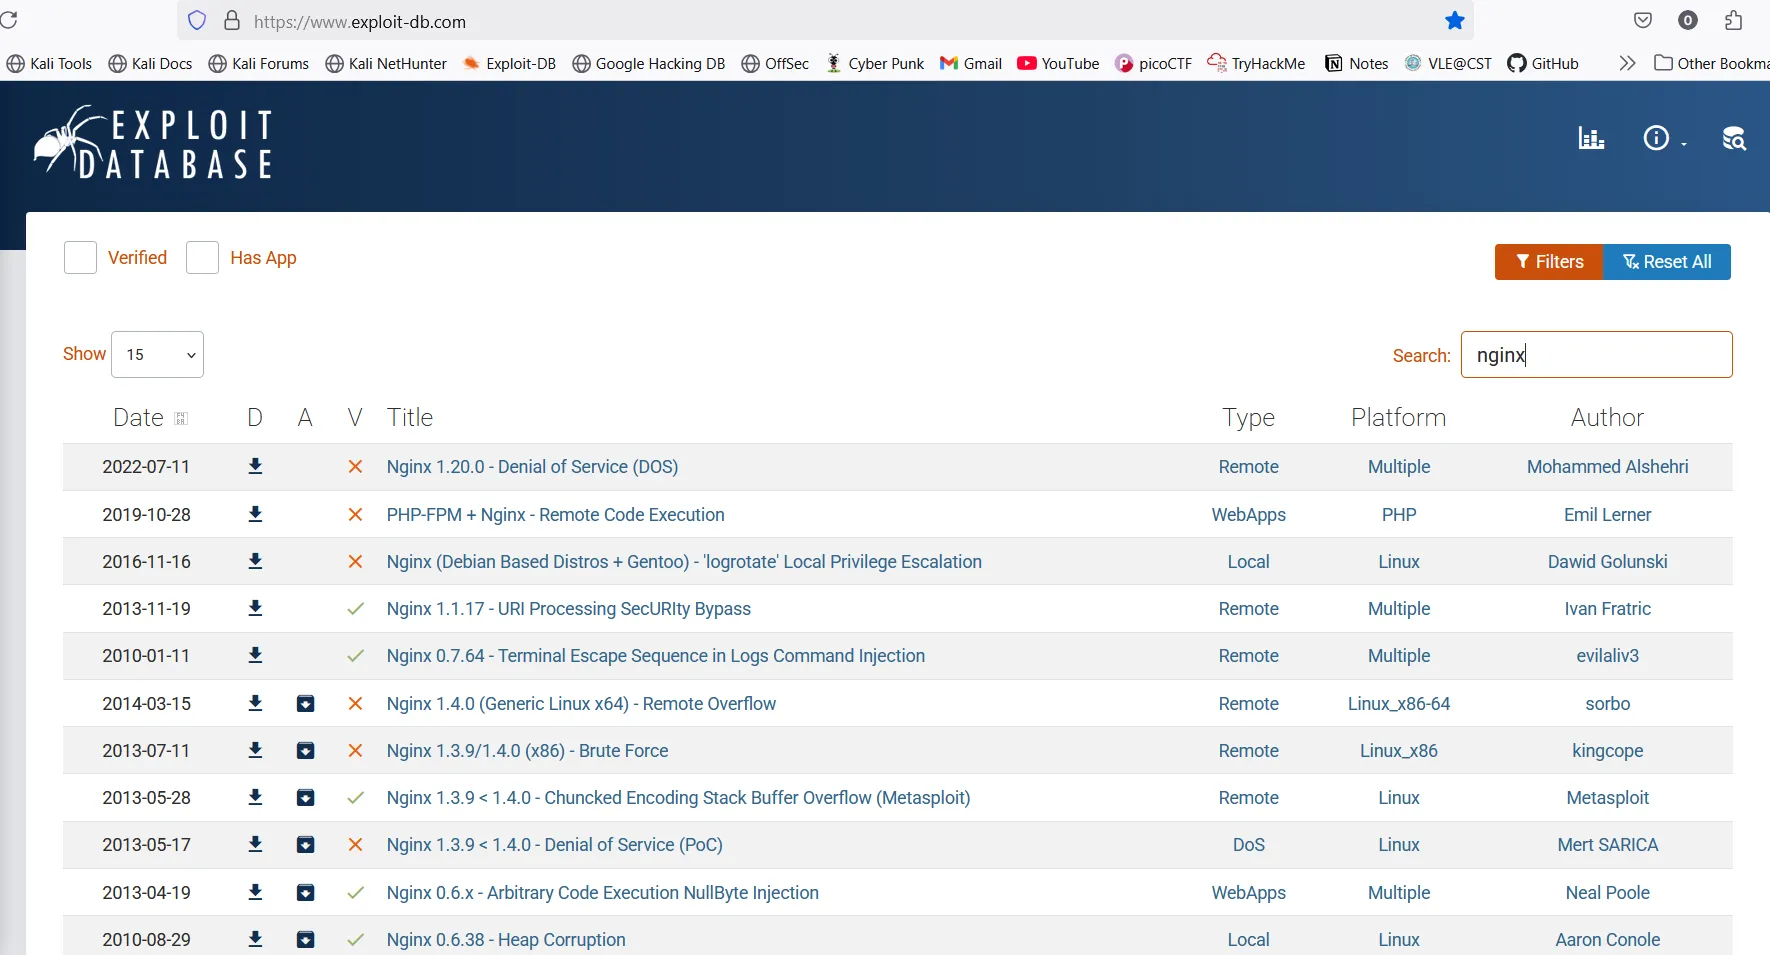Viewport: 1770px width, 955px height.
Task: Get vulnerable app for Nginx 0.6.x NullByte Injection
Action: pyautogui.click(x=306, y=893)
